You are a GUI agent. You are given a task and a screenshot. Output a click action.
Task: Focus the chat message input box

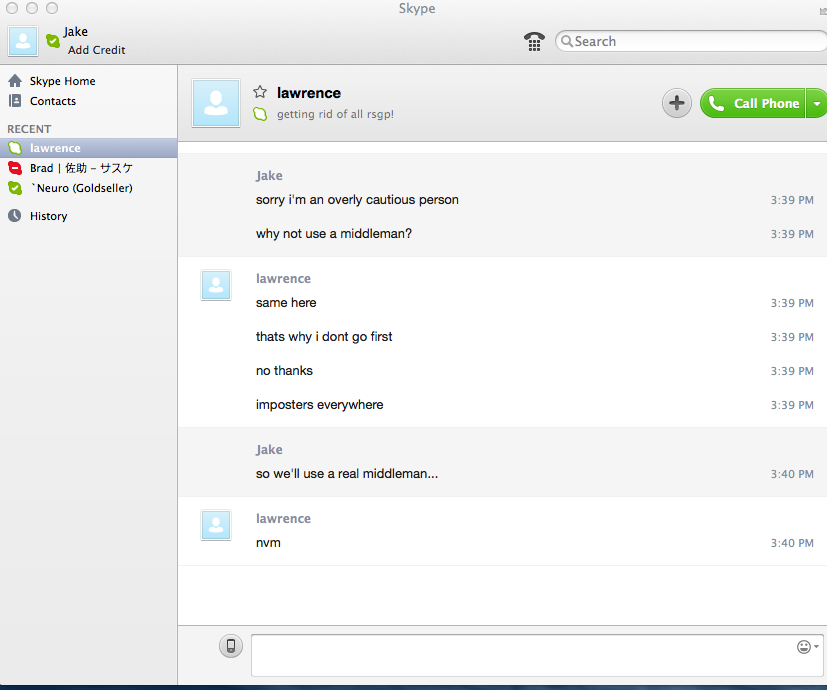(x=537, y=656)
